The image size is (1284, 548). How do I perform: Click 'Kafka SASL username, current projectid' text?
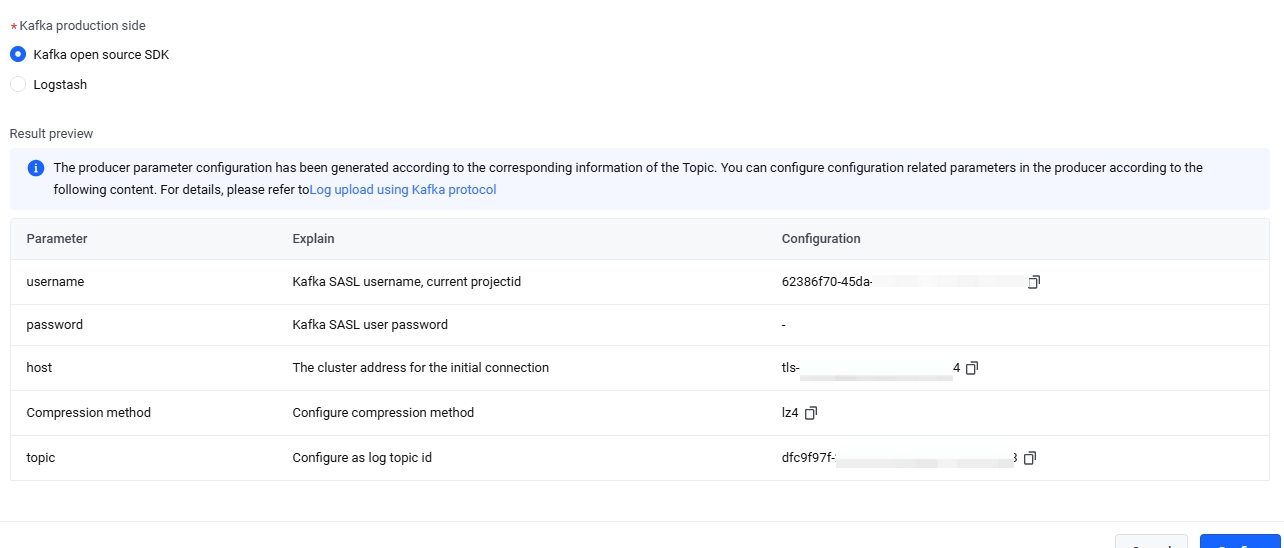point(407,282)
